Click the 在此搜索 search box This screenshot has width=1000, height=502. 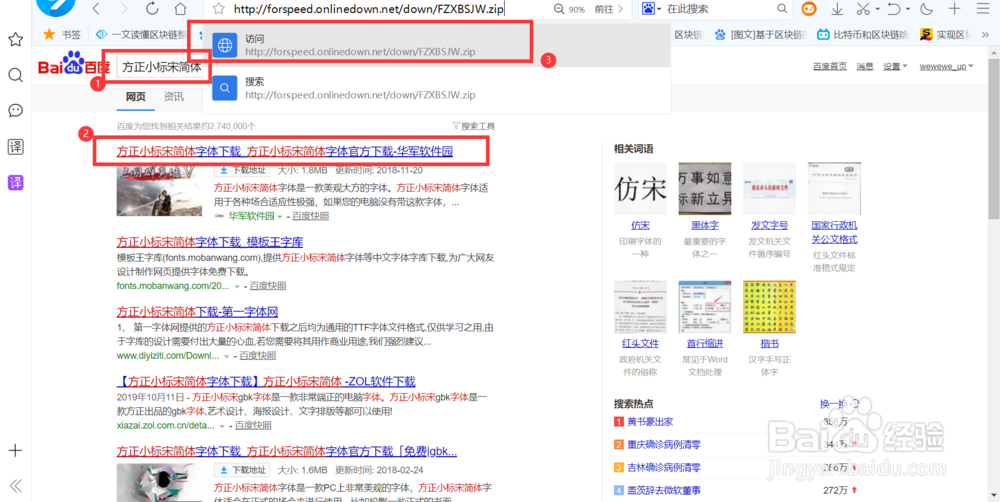(x=719, y=9)
